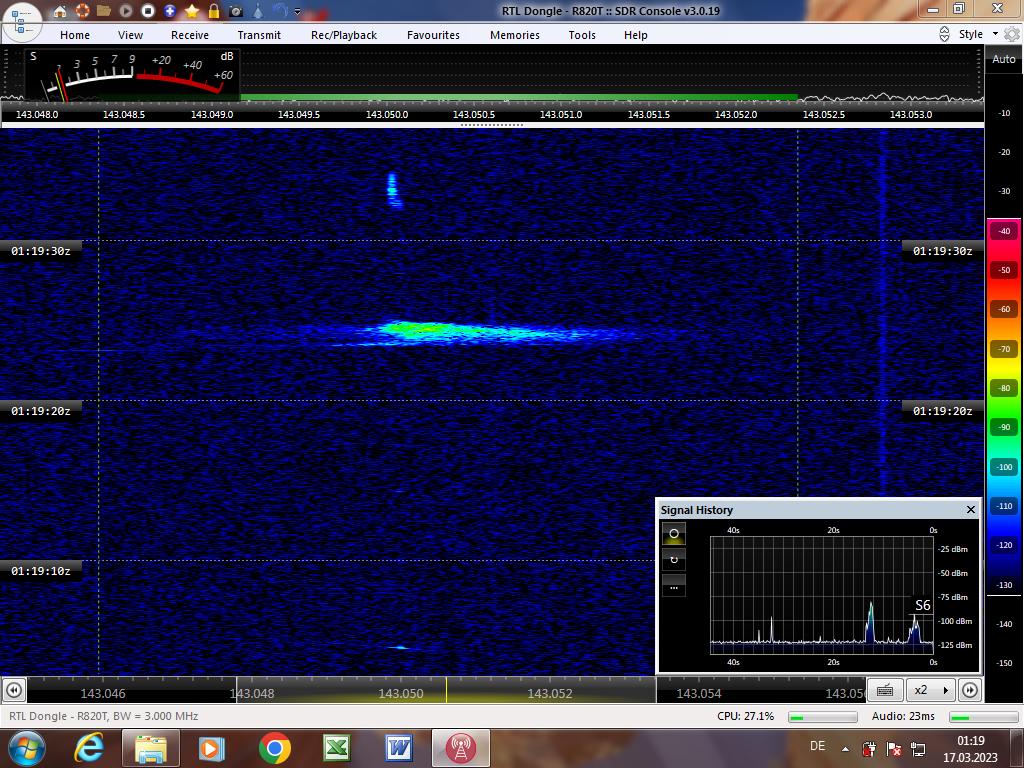The image size is (1024, 768).
Task: Click the -80 label on colour scale
Action: click(x=1004, y=388)
